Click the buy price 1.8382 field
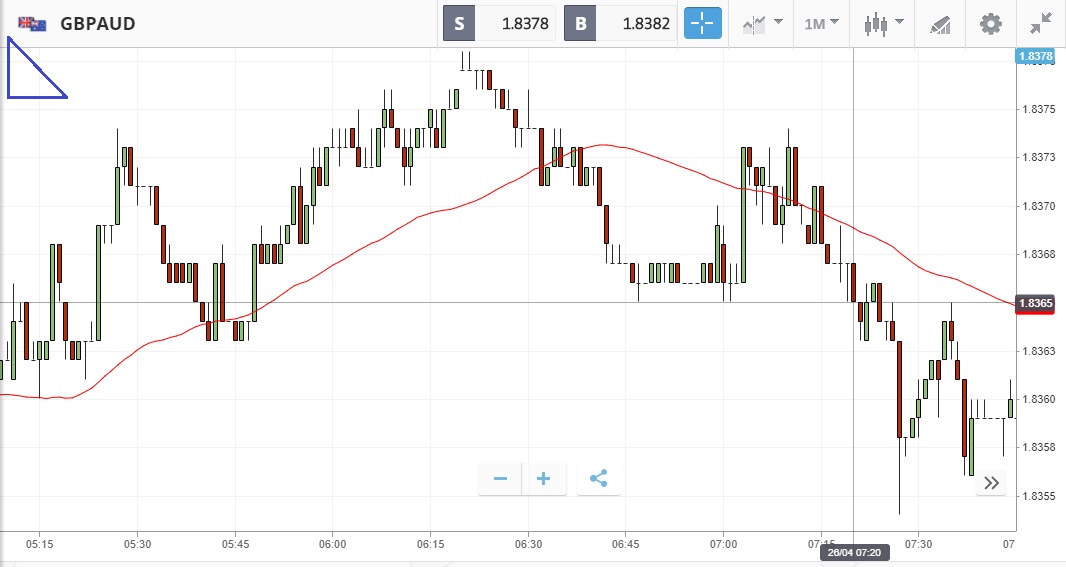 coord(637,24)
